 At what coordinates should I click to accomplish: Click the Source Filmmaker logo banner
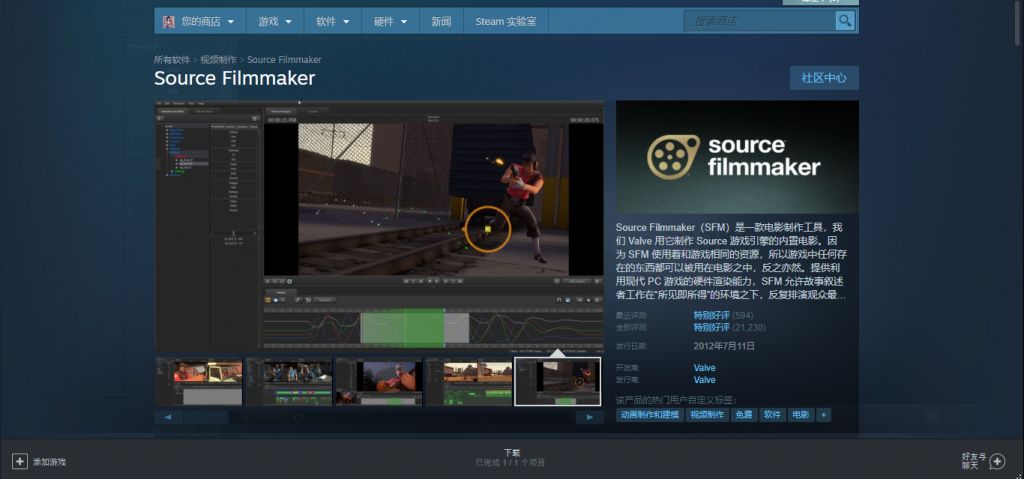coord(737,157)
